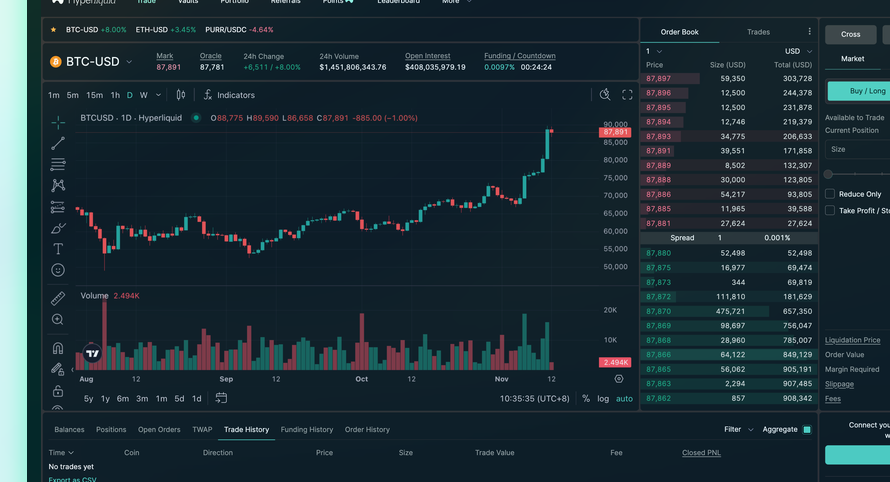Enter fullscreen chart mode
The width and height of the screenshot is (890, 482).
[627, 95]
